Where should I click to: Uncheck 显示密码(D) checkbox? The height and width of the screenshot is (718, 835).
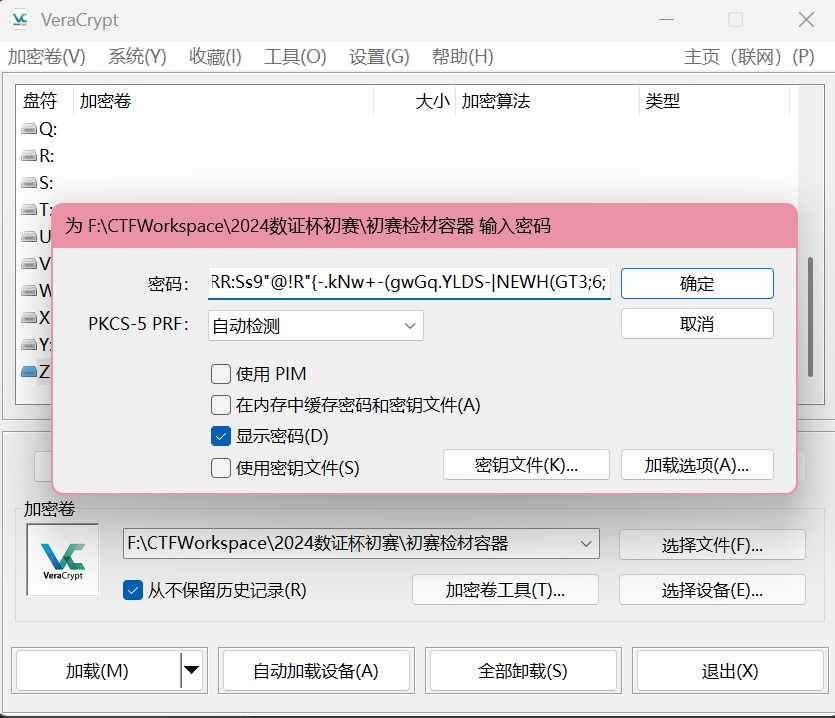click(220, 436)
